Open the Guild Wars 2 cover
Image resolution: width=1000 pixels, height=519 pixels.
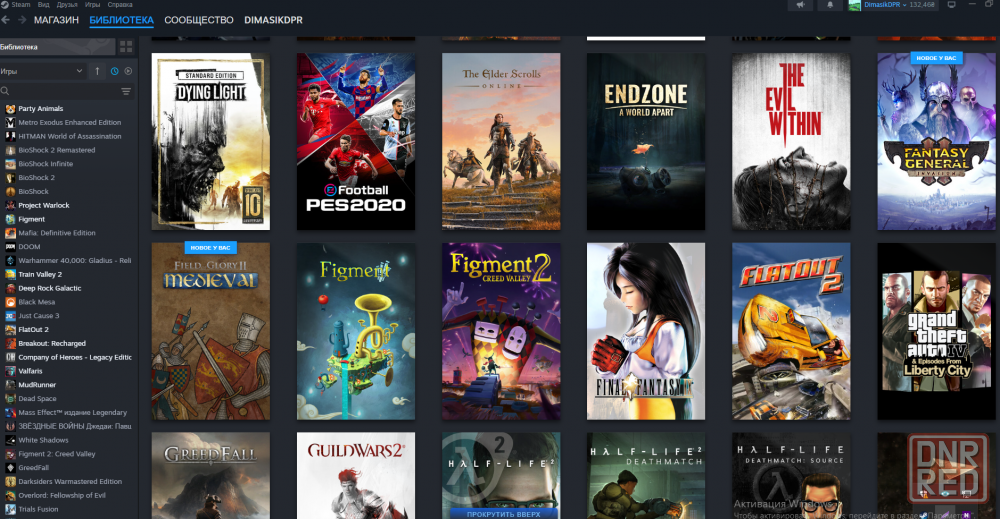coord(356,476)
